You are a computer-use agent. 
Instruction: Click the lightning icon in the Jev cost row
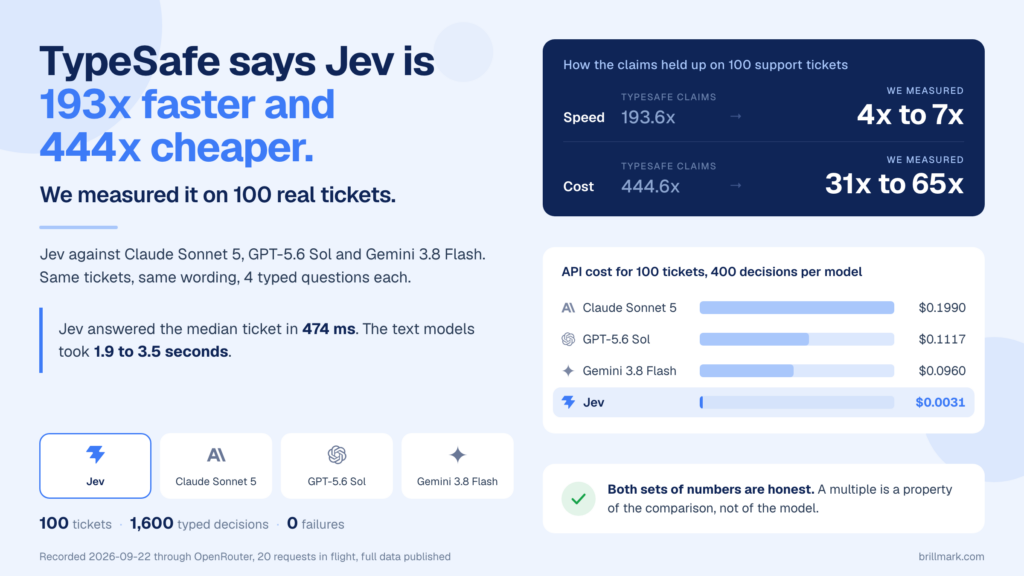click(568, 402)
